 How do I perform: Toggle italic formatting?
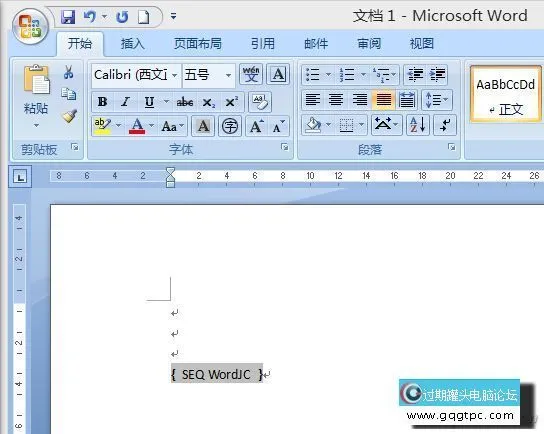(x=126, y=102)
